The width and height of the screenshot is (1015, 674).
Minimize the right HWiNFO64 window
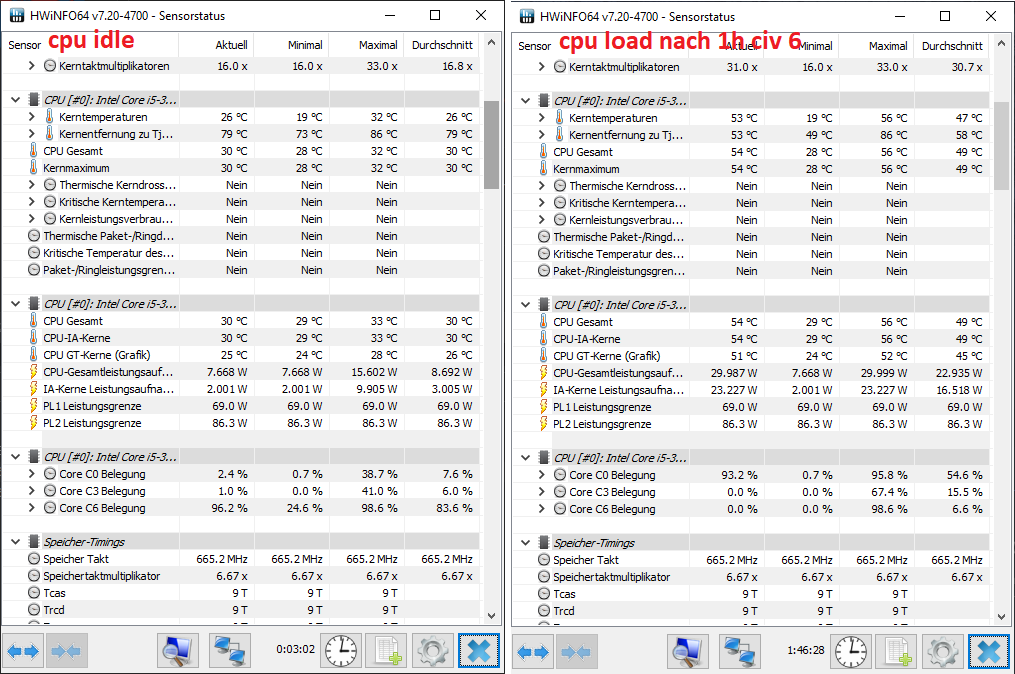pyautogui.click(x=900, y=16)
